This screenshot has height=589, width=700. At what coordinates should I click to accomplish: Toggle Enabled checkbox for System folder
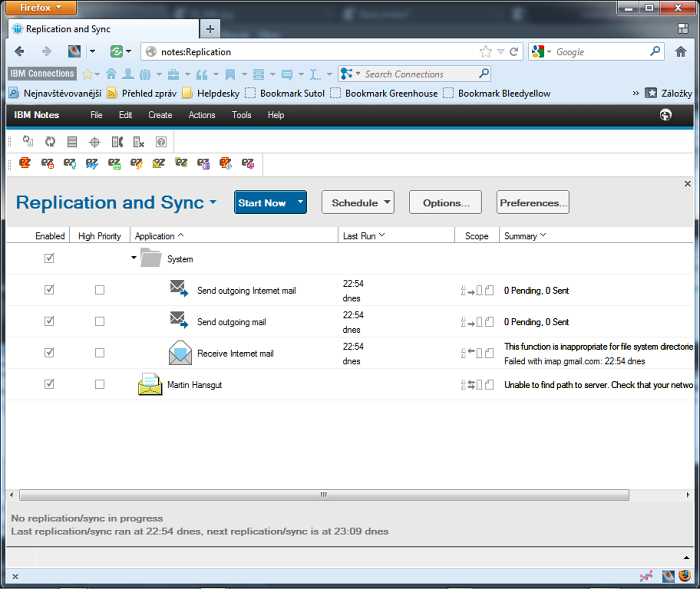click(x=49, y=258)
